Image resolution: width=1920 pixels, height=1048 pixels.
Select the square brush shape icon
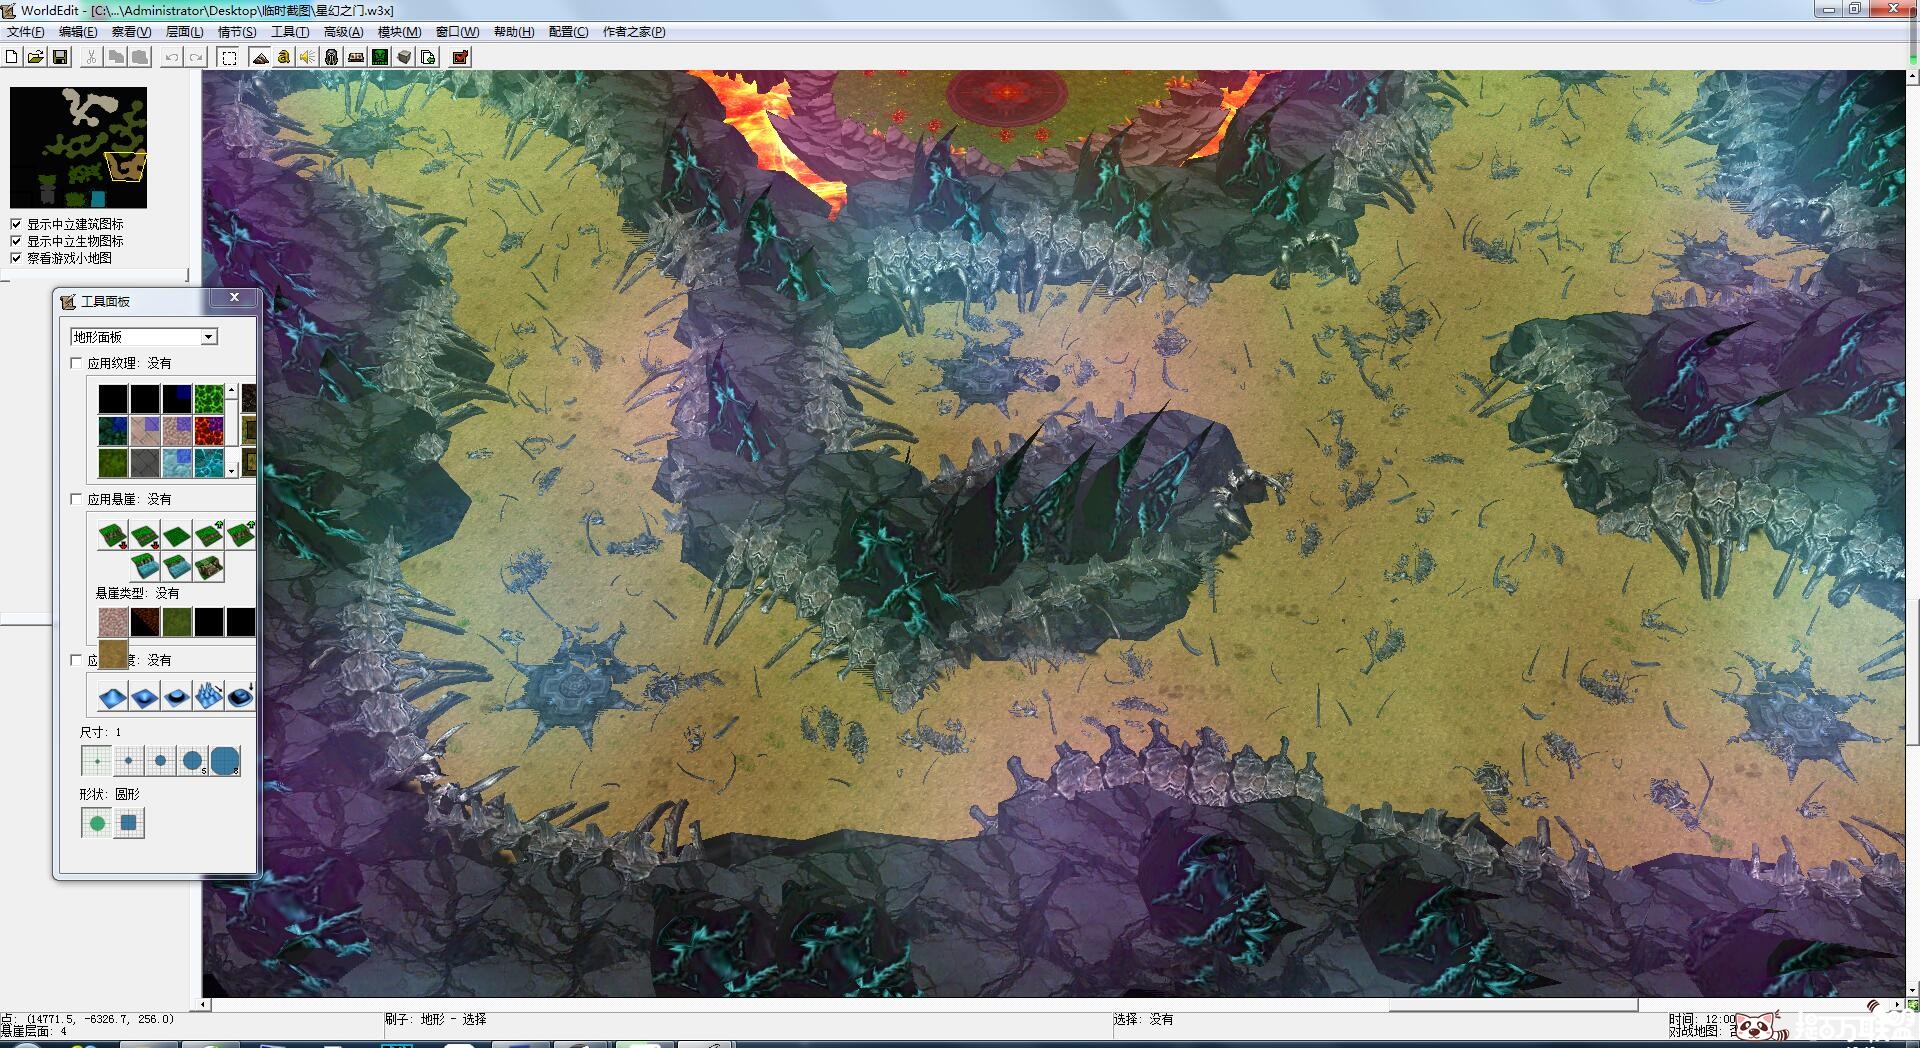click(x=129, y=823)
